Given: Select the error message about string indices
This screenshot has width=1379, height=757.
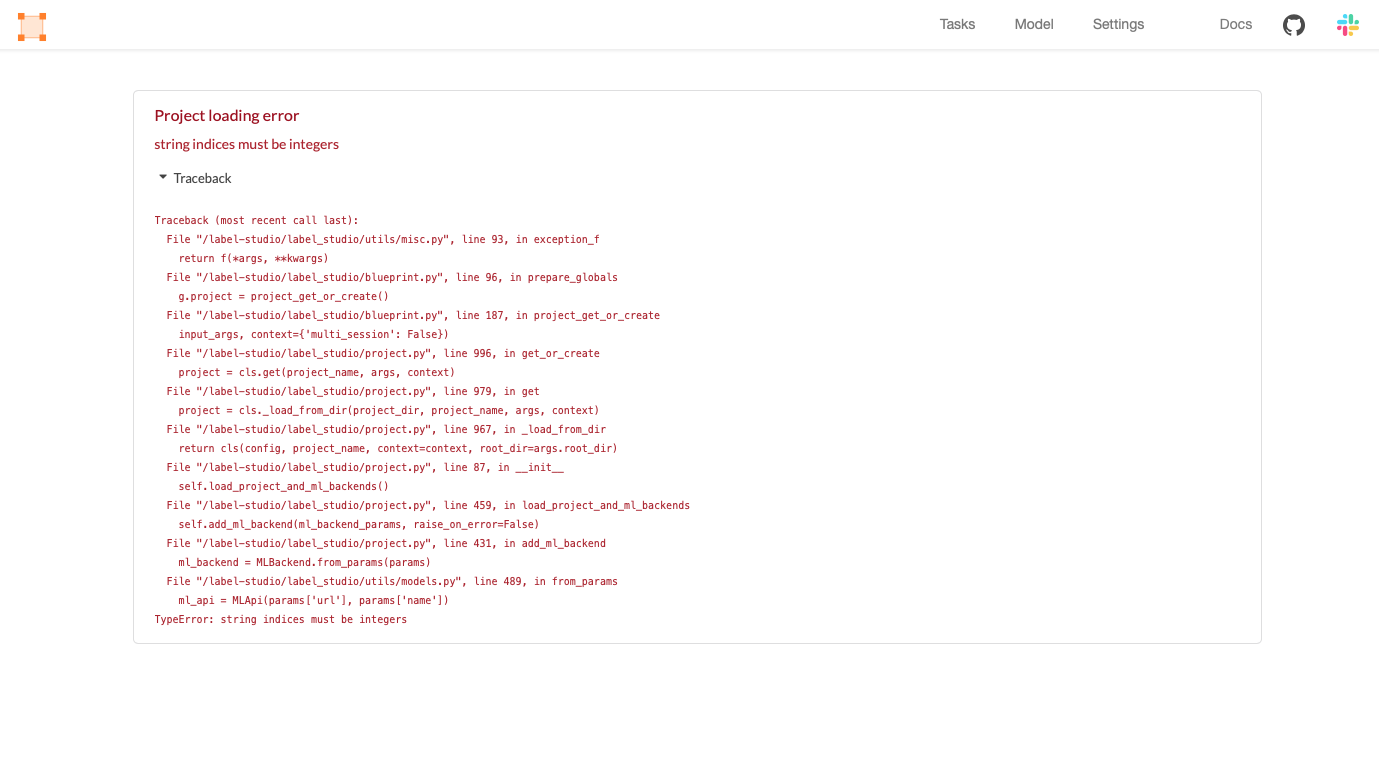Looking at the screenshot, I should [246, 144].
